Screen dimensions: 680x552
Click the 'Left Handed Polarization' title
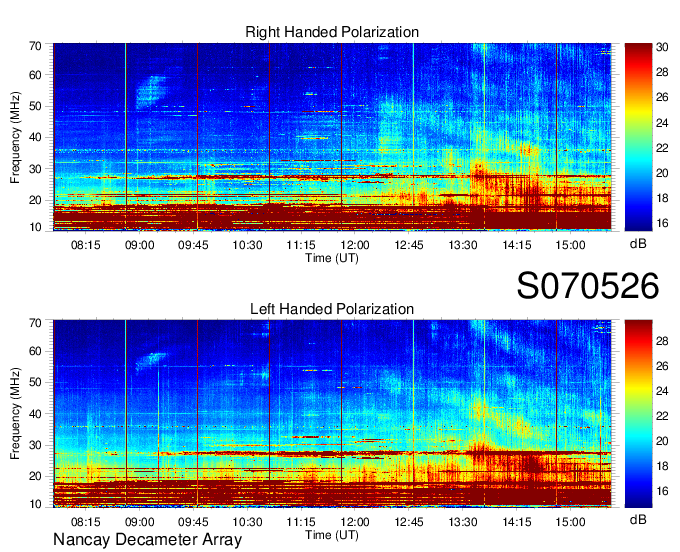332,309
